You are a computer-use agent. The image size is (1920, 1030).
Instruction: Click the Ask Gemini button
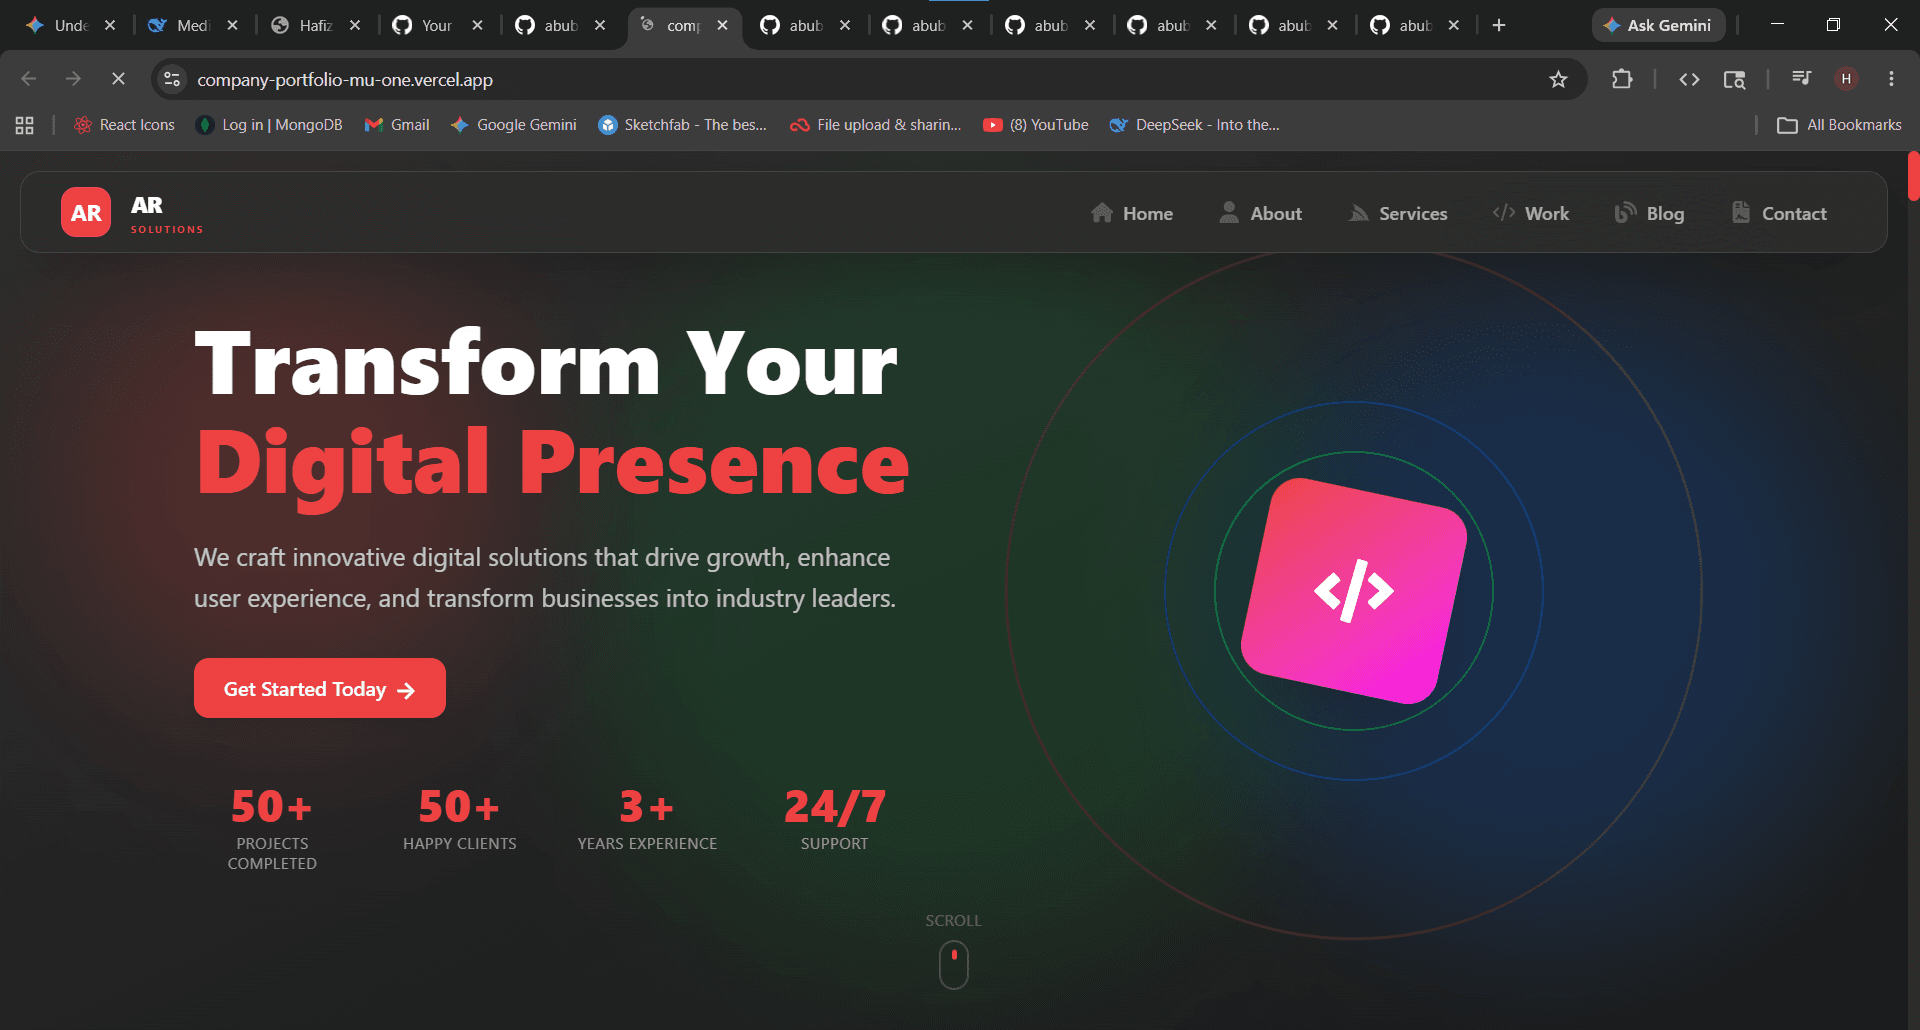[x=1658, y=25]
